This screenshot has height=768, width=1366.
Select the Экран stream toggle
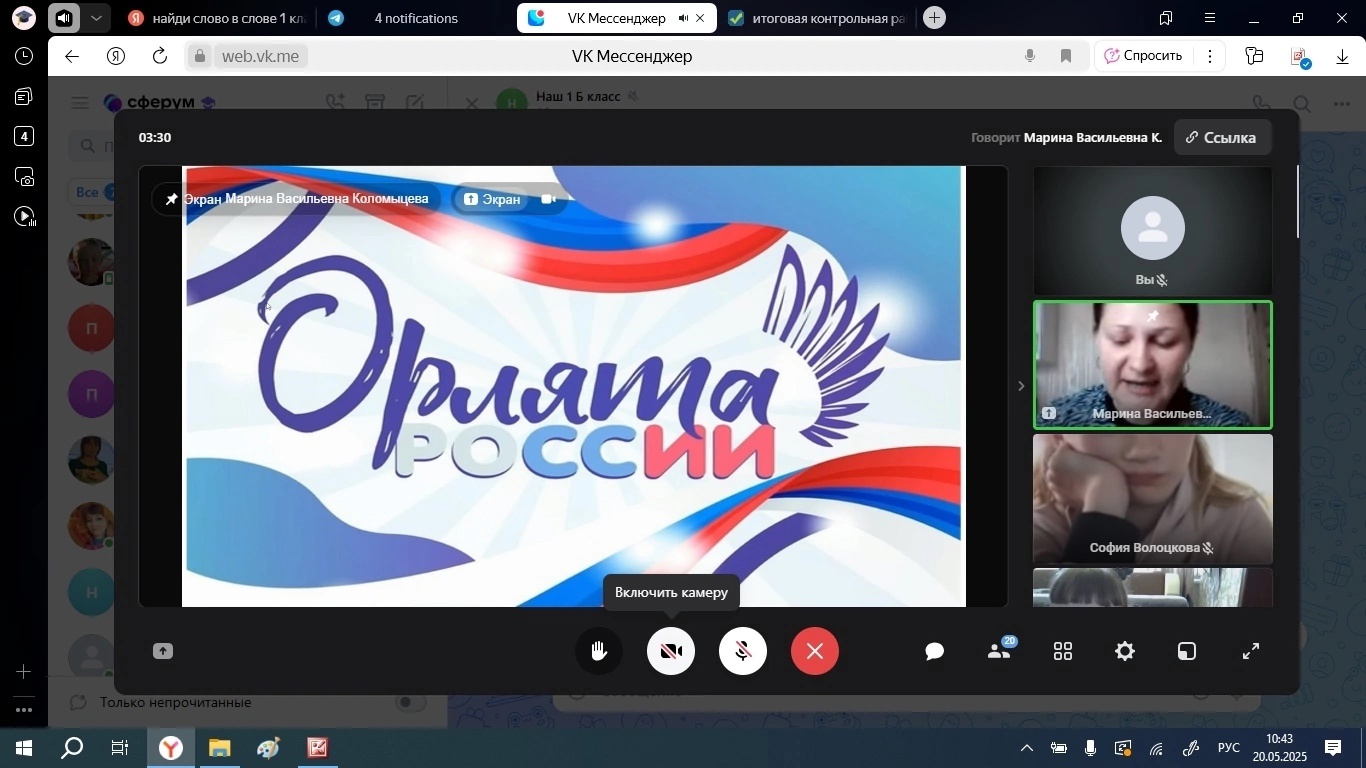pos(493,199)
